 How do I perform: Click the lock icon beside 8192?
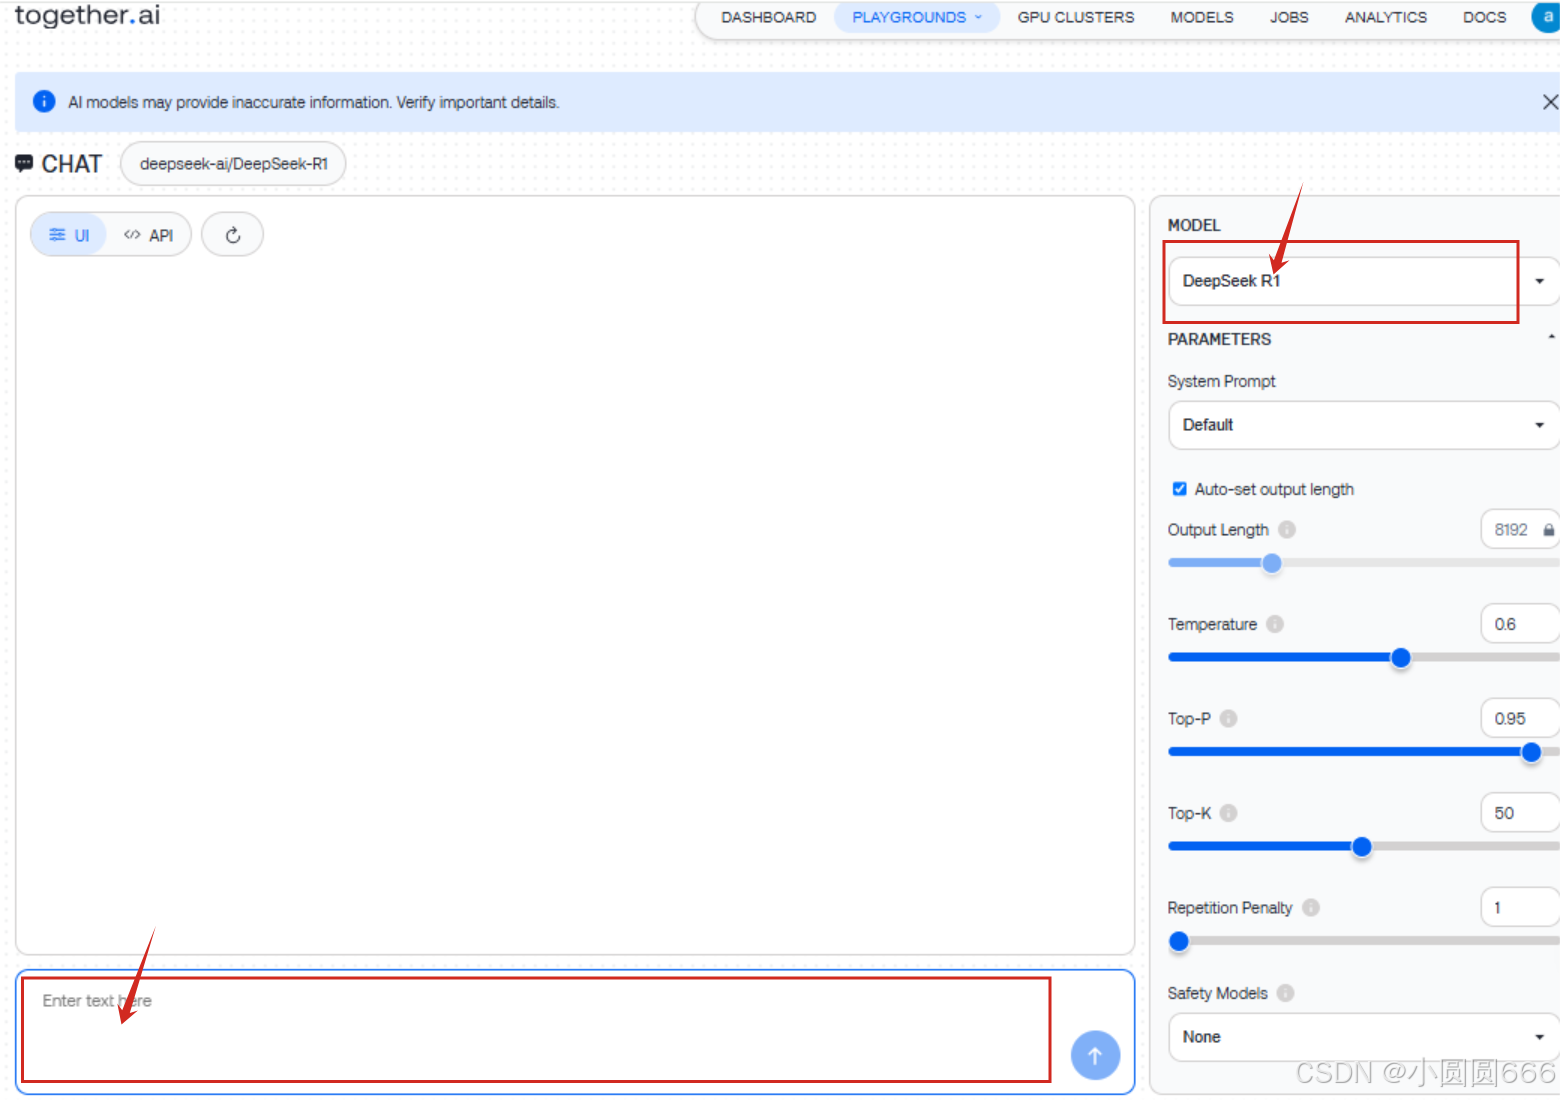(1548, 530)
